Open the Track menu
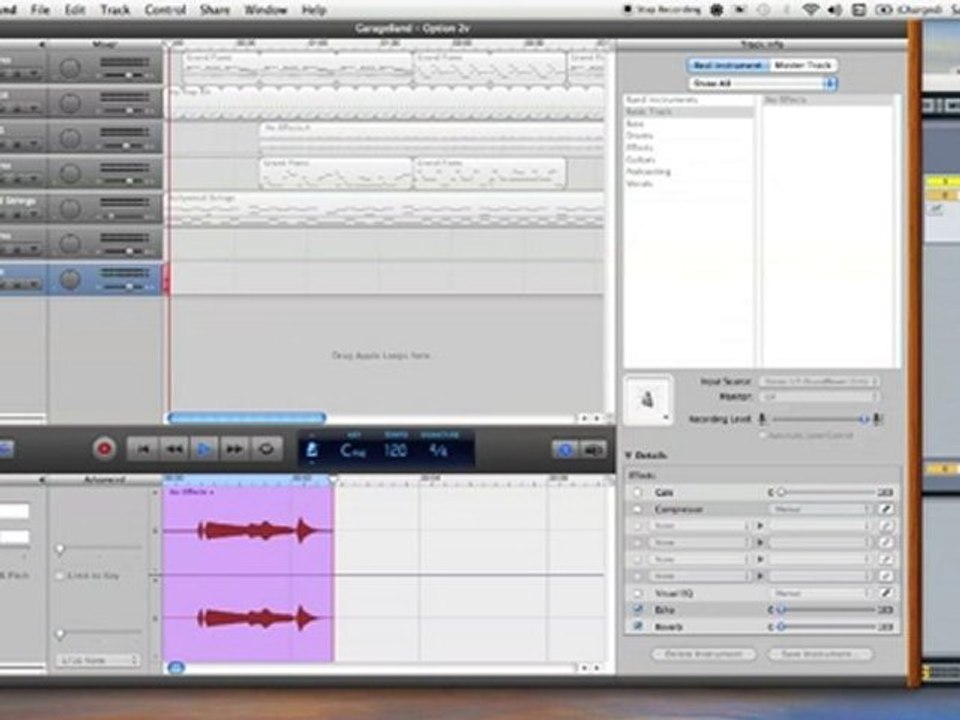This screenshot has height=720, width=960. [114, 10]
